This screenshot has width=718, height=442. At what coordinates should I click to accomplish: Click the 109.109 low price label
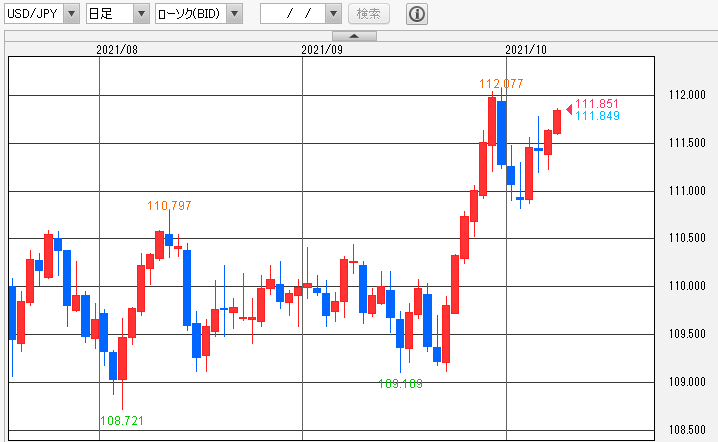(x=400, y=384)
